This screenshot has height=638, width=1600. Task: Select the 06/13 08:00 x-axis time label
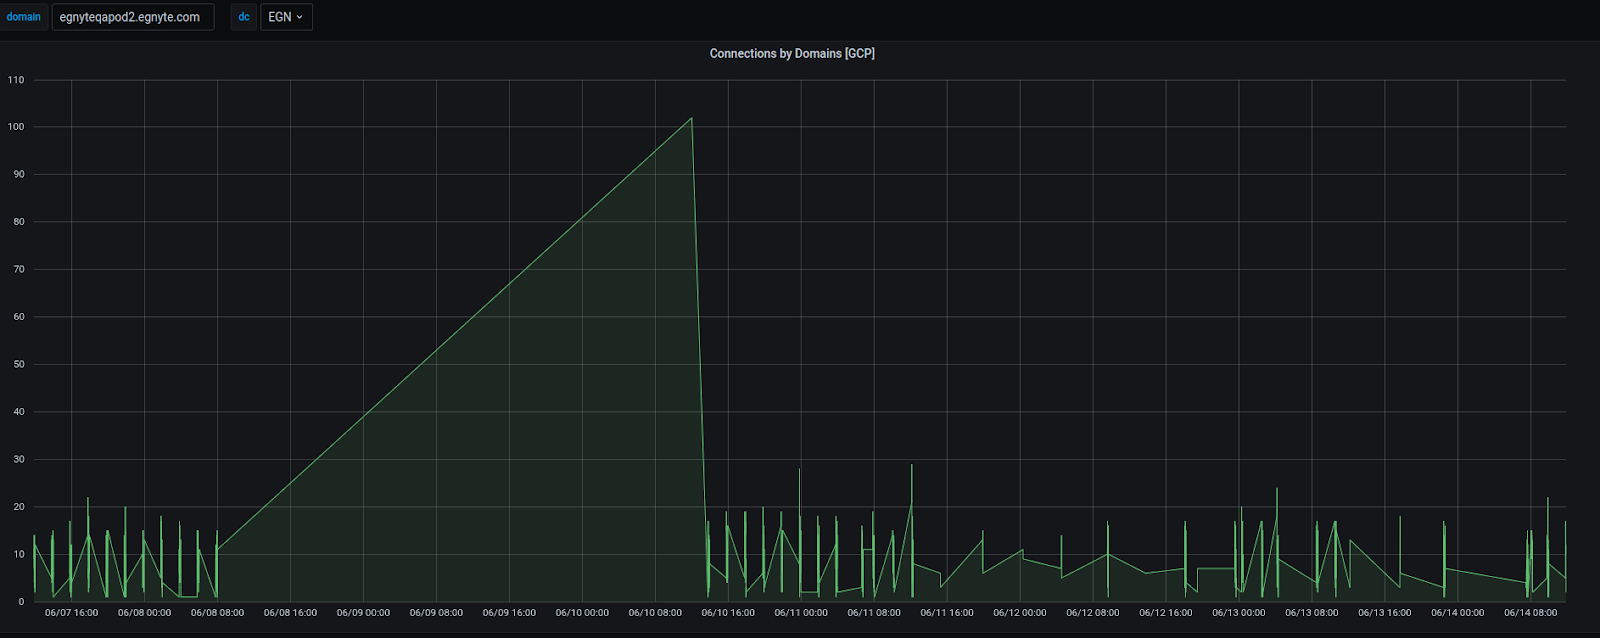point(1311,613)
